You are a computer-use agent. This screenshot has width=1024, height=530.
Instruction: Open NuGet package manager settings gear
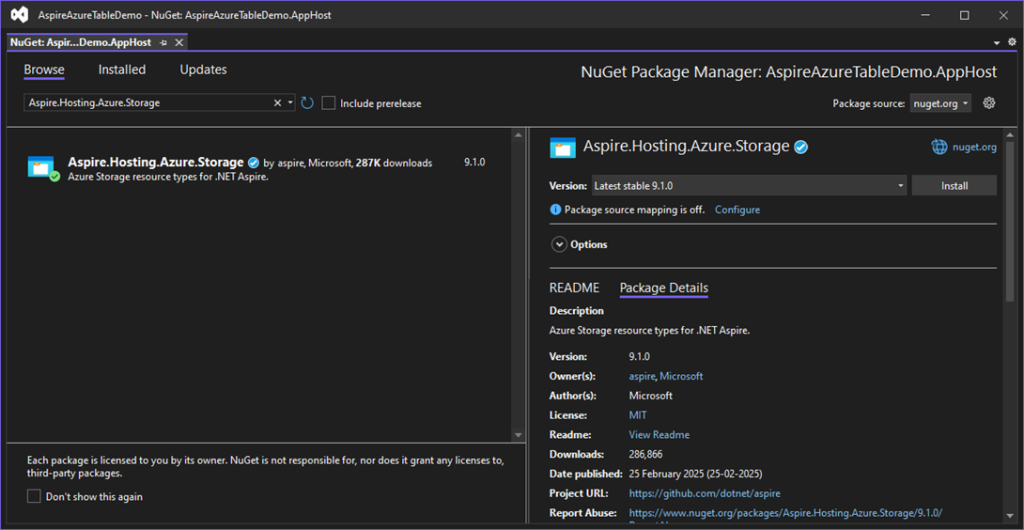click(989, 102)
